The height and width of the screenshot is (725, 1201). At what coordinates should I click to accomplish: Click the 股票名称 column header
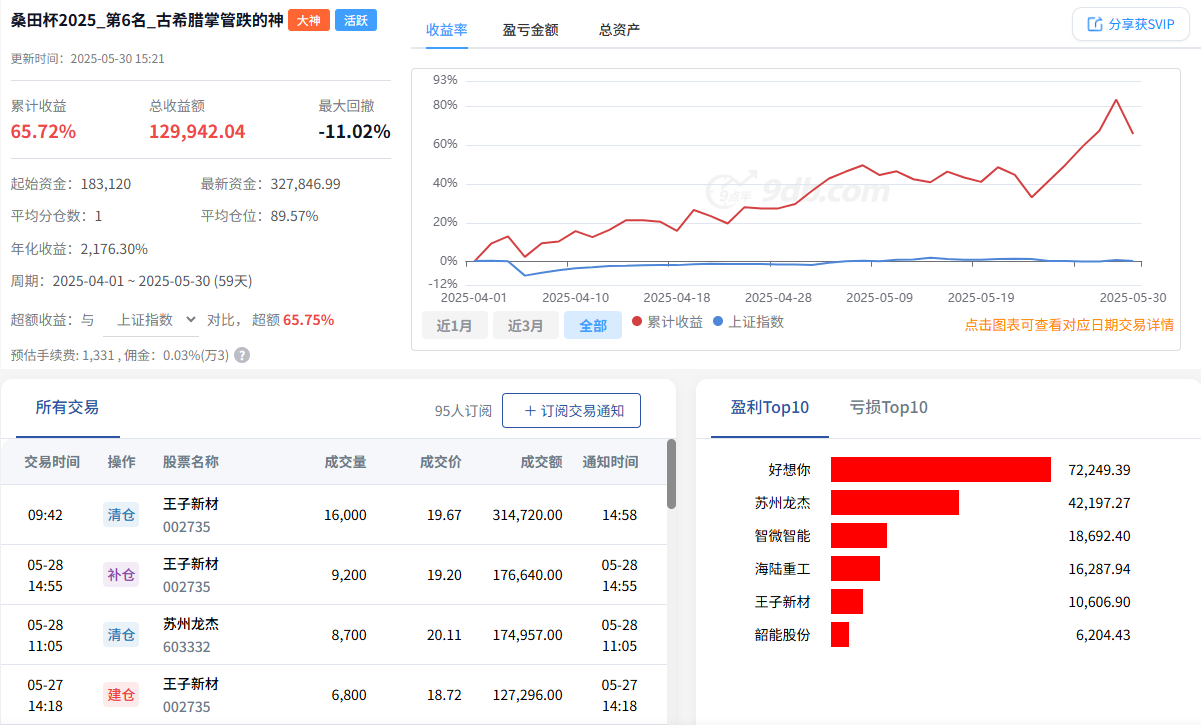[191, 462]
